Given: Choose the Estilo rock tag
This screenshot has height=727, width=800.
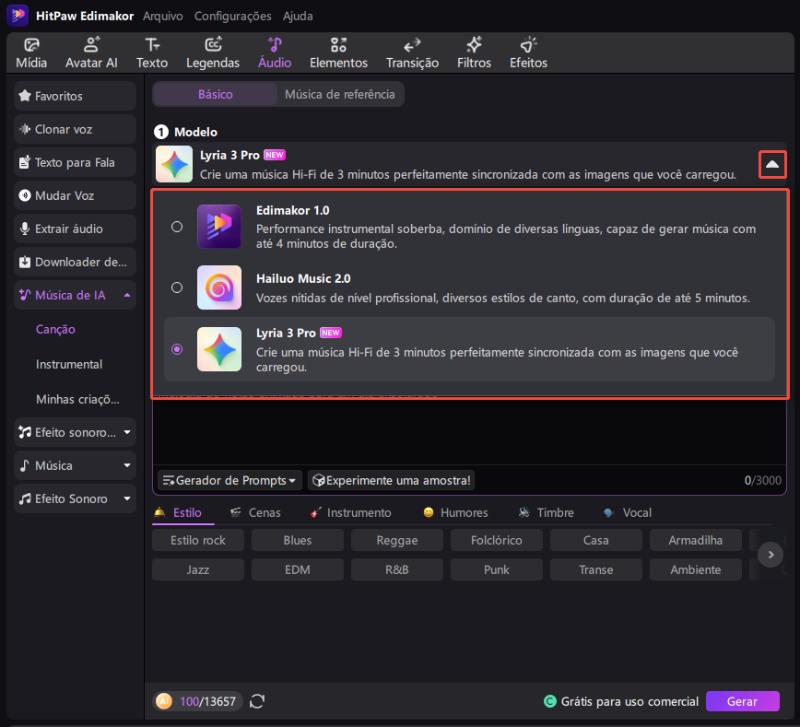Looking at the screenshot, I should point(198,540).
